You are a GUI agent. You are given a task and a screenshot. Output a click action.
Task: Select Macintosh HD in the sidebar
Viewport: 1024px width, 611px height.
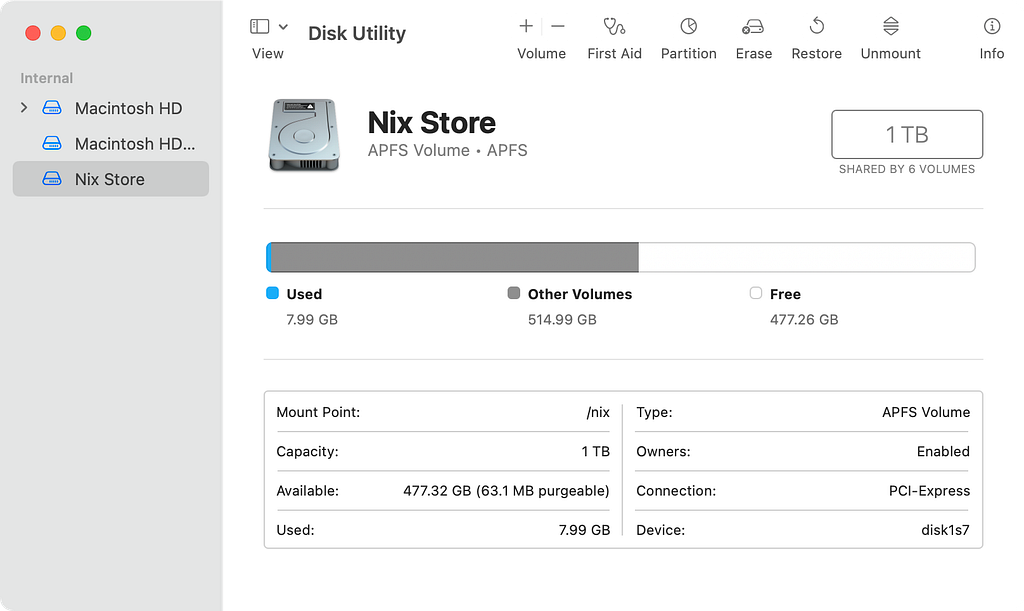[x=128, y=108]
